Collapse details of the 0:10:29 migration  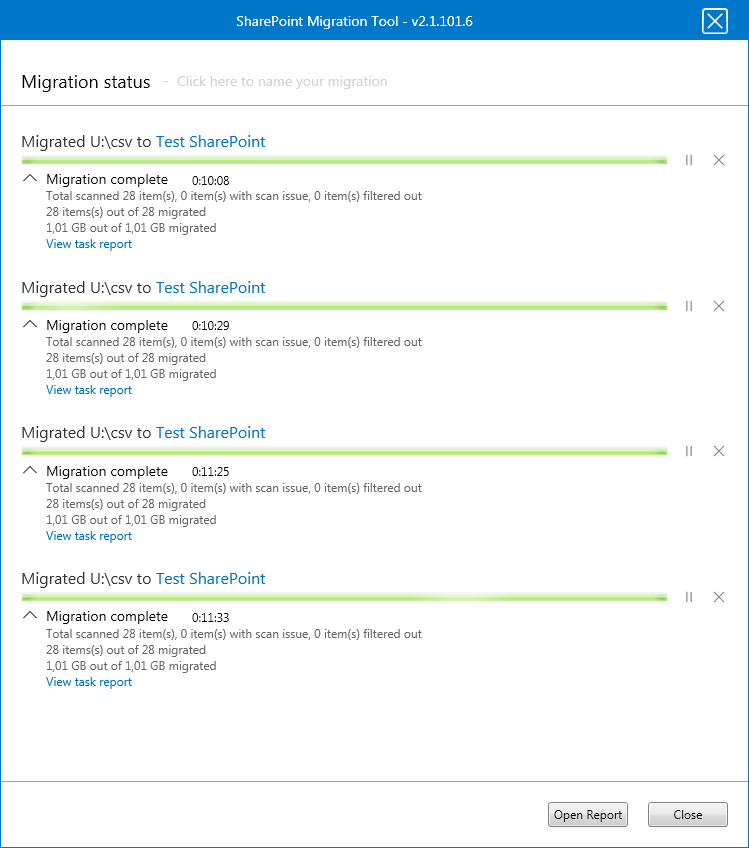[30, 325]
